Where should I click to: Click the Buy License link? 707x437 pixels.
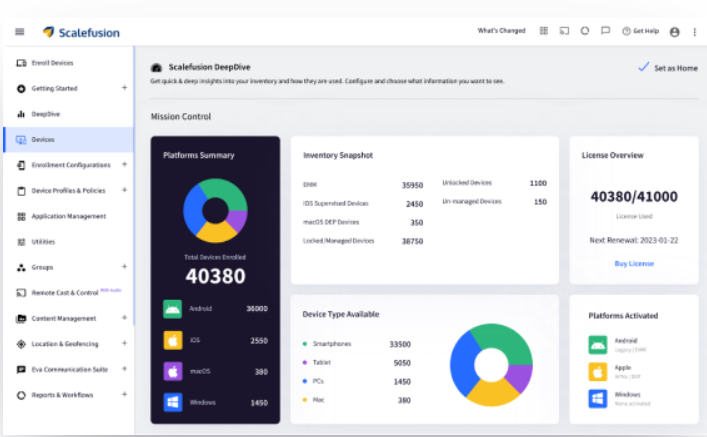coord(634,263)
